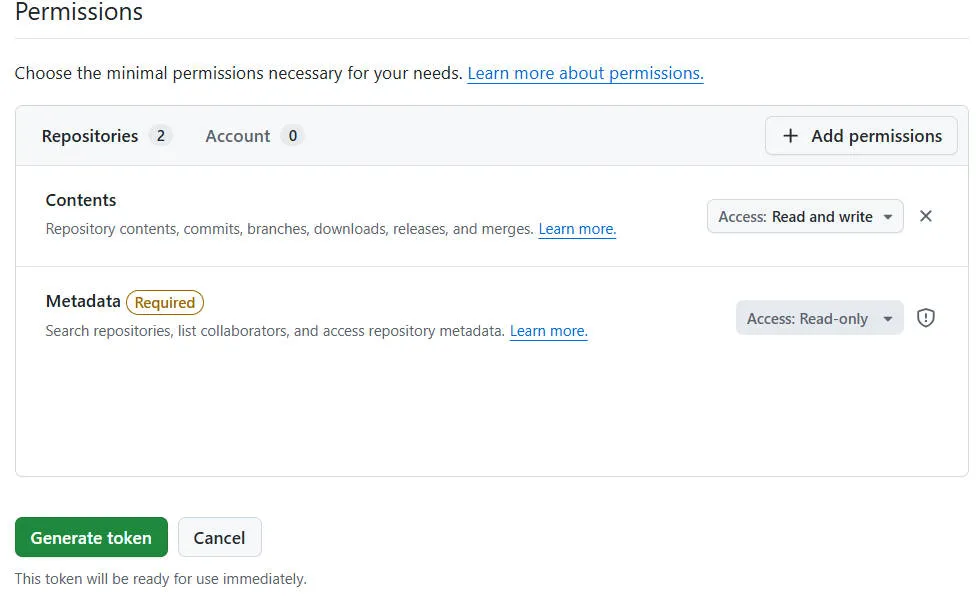
Task: Click the shield icon beside Metadata access
Action: [x=925, y=317]
